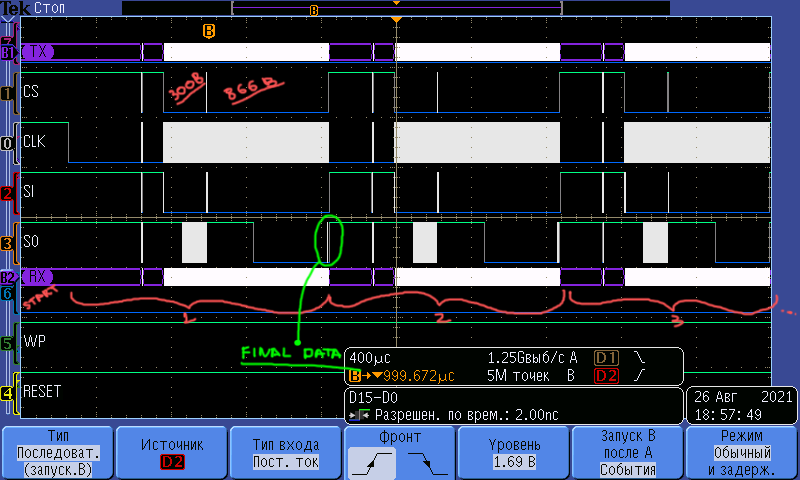800x480 pixels.
Task: Click the CS channel label
Action: pyautogui.click(x=31, y=91)
